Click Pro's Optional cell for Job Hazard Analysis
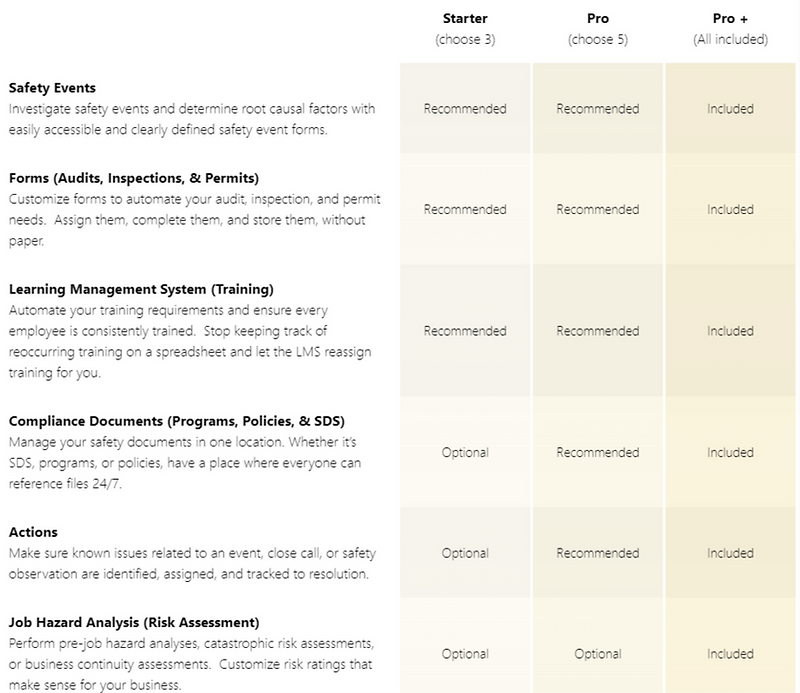This screenshot has height=693, width=800. (x=598, y=654)
